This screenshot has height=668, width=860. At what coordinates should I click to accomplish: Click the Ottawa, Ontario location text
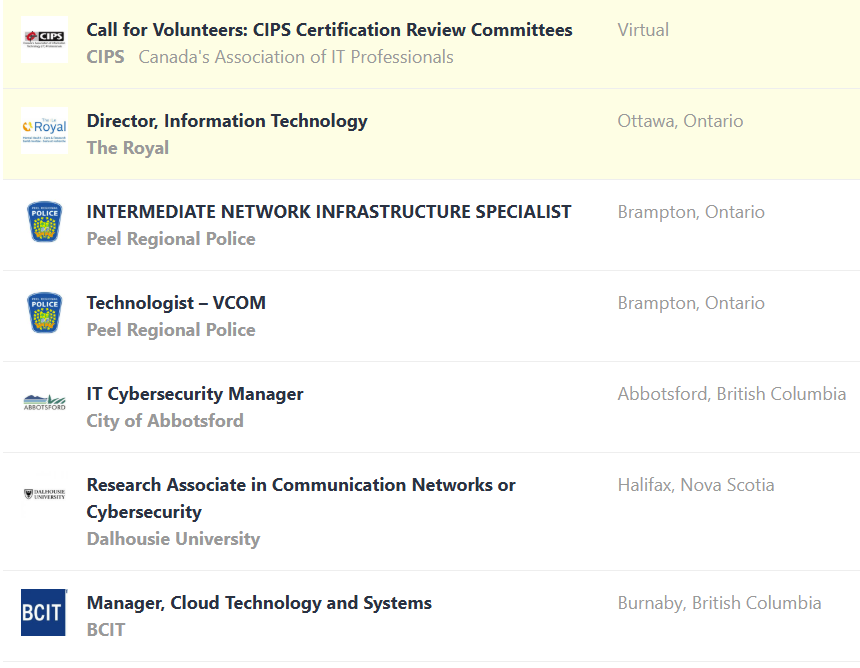click(x=680, y=121)
